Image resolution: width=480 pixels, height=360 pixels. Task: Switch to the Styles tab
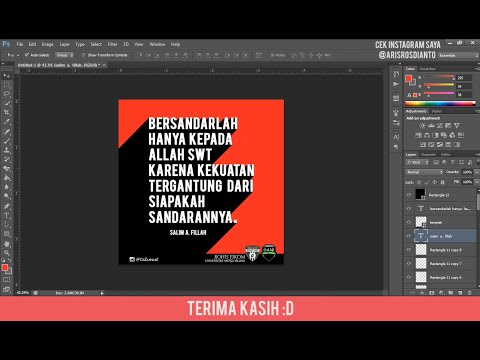coord(436,111)
